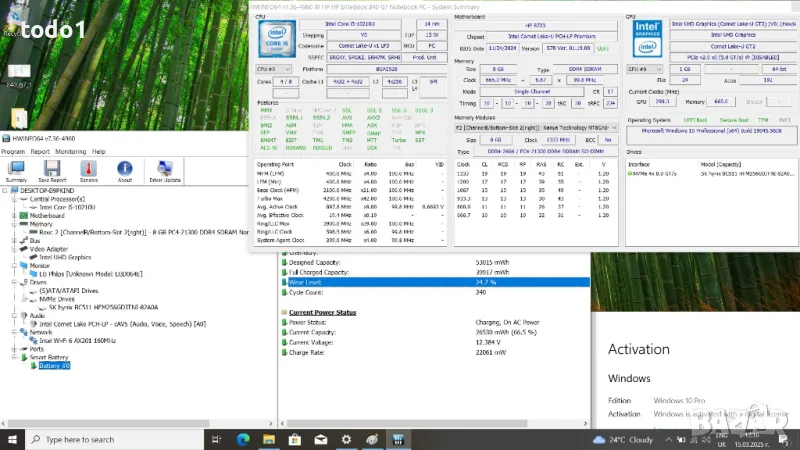Click the Intel Graphics logo badge

646,38
